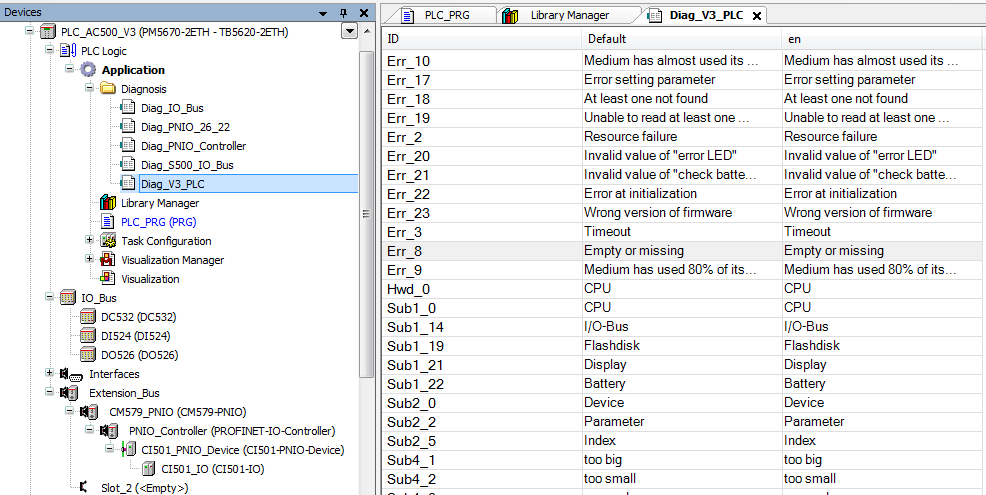Click the DC532 module icon
986x495 pixels.
pyautogui.click(x=88, y=317)
